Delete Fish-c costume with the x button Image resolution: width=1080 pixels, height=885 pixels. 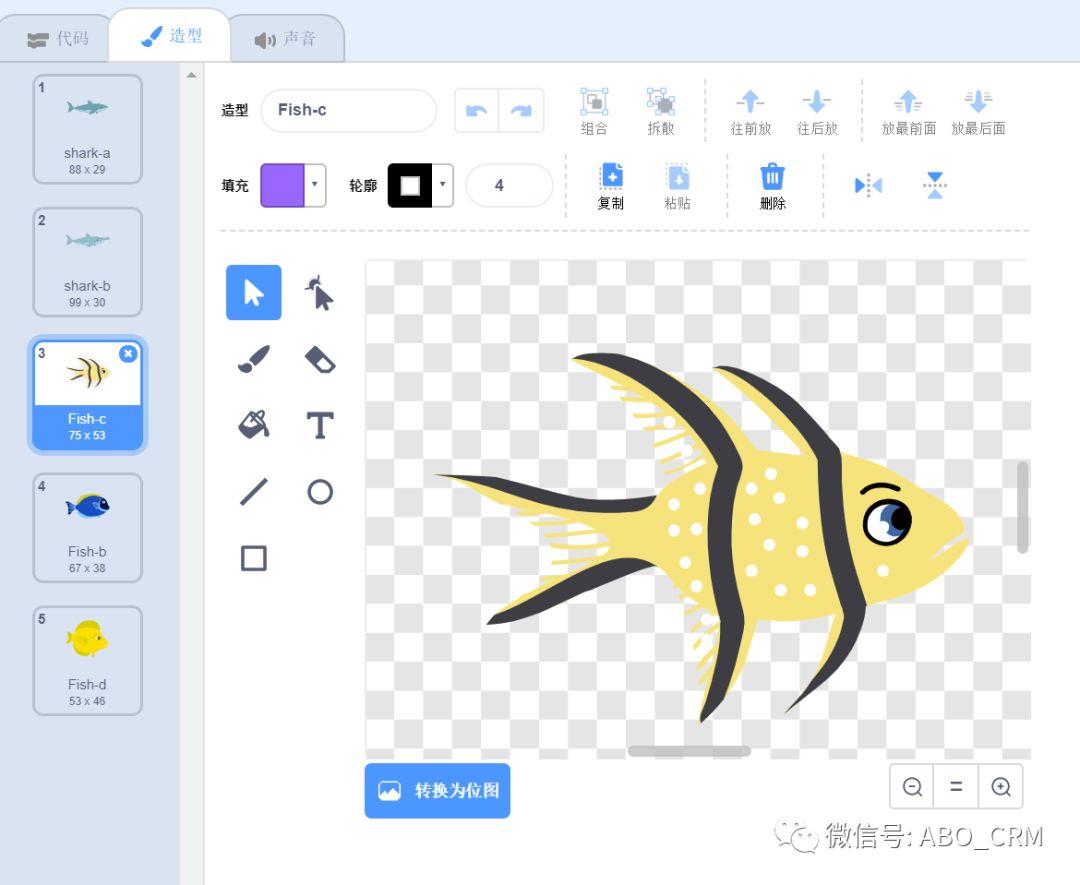[128, 353]
